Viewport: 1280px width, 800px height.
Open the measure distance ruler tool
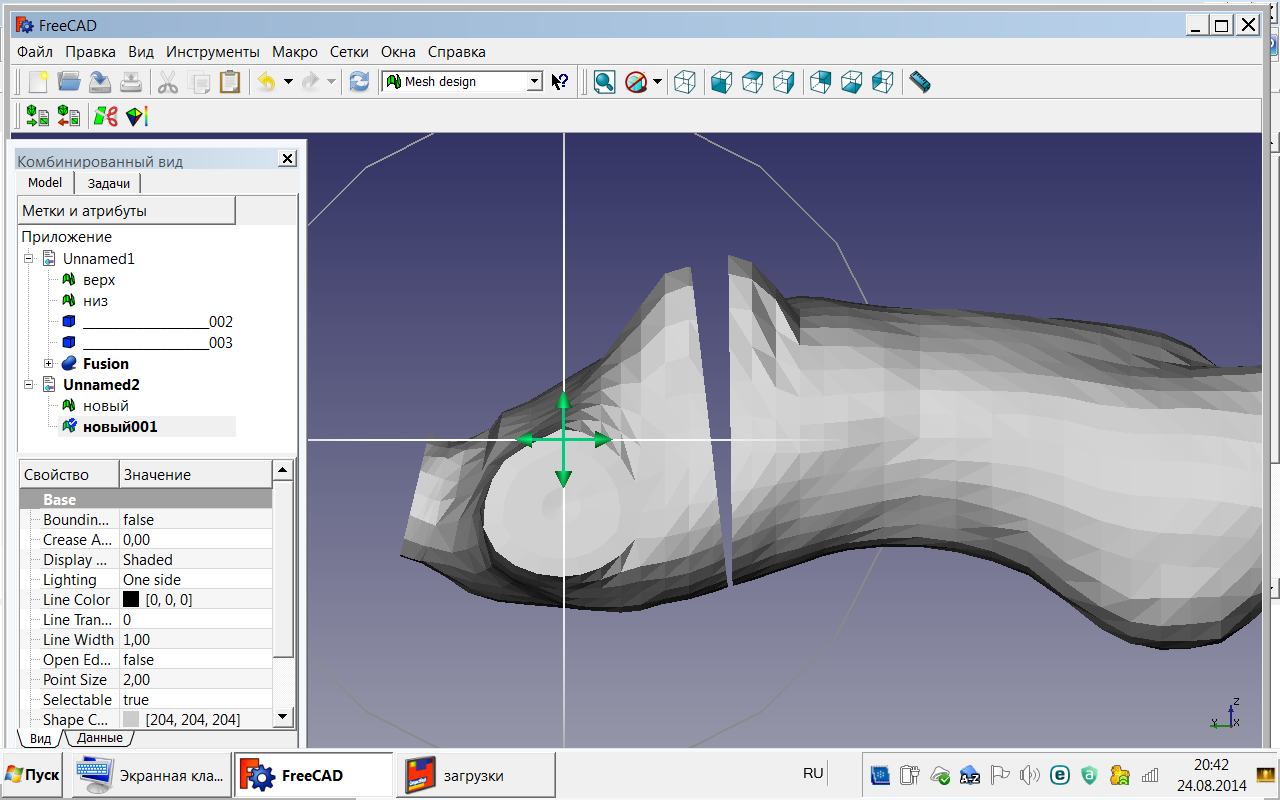click(920, 82)
